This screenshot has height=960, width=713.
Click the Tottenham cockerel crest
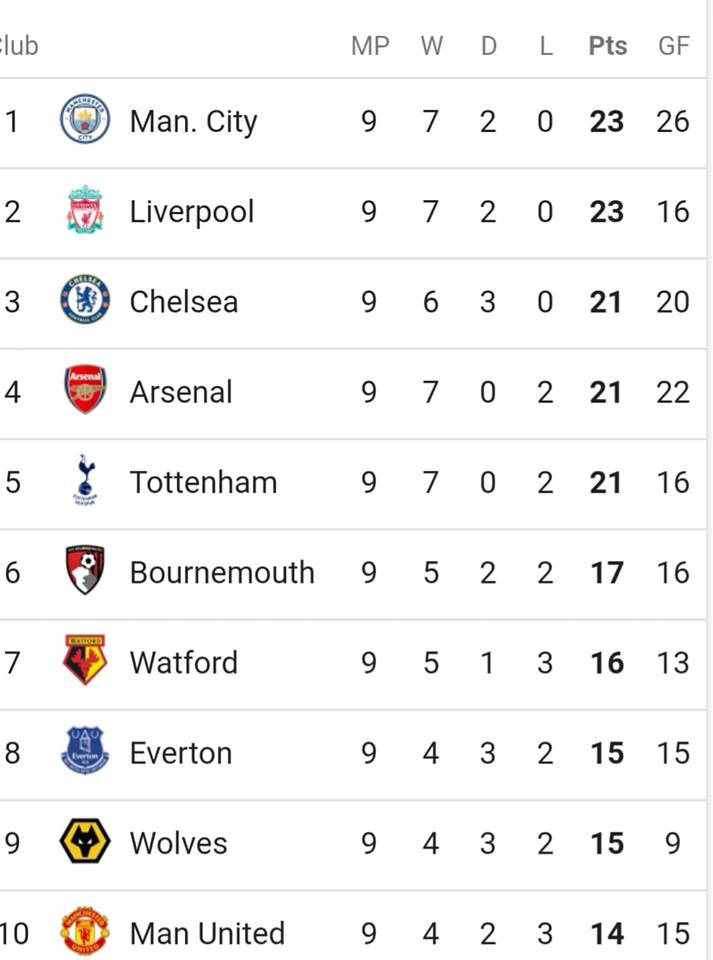85,480
